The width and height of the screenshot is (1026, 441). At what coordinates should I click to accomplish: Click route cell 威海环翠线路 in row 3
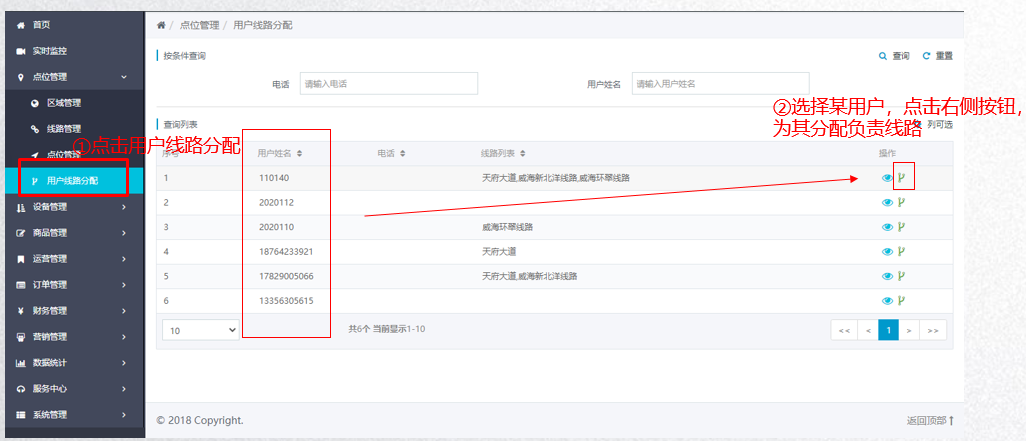tap(507, 227)
